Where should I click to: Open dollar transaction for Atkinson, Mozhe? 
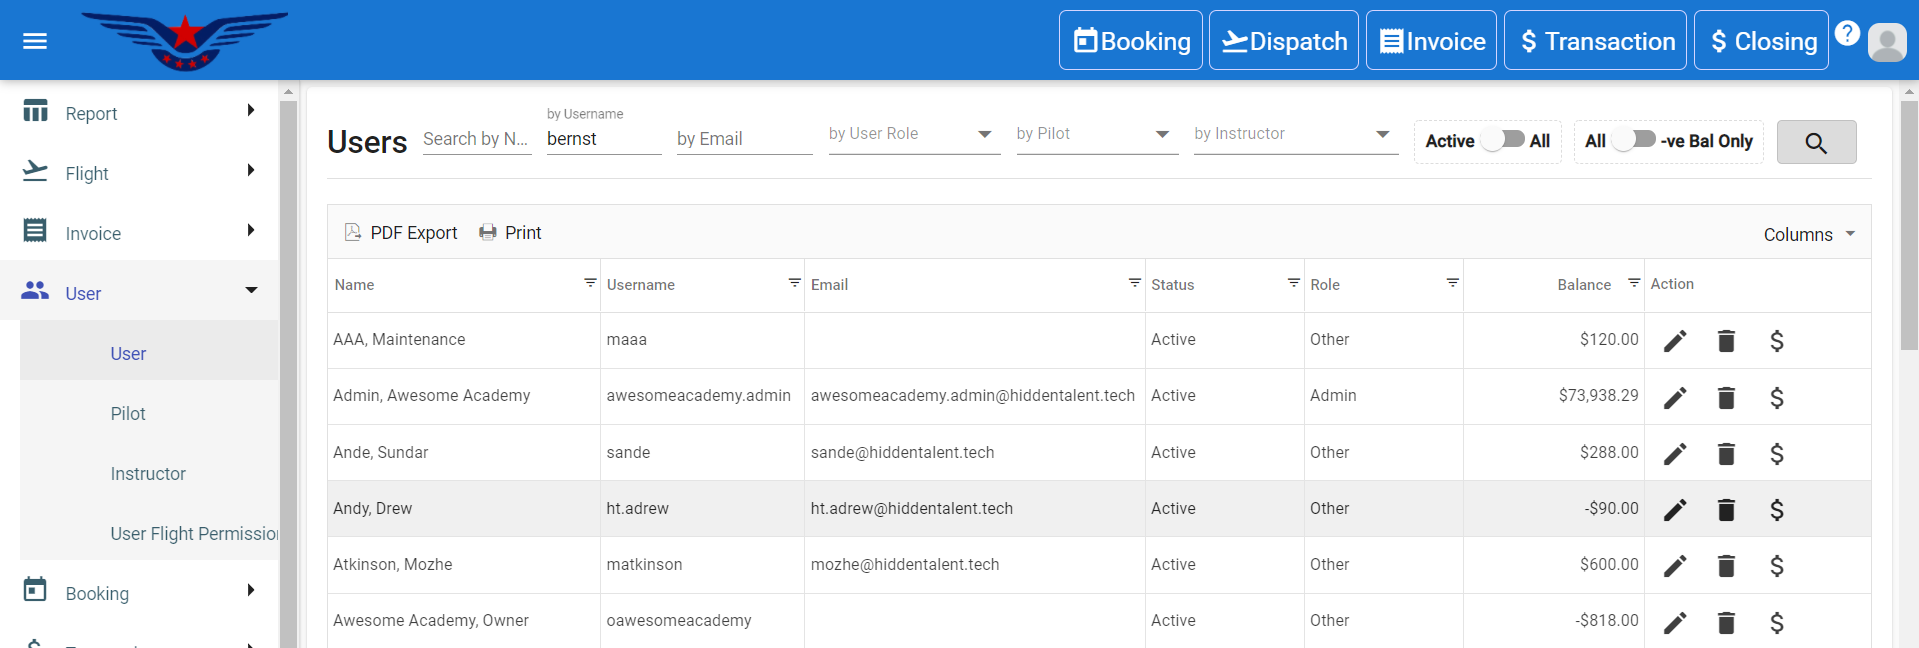tap(1776, 566)
